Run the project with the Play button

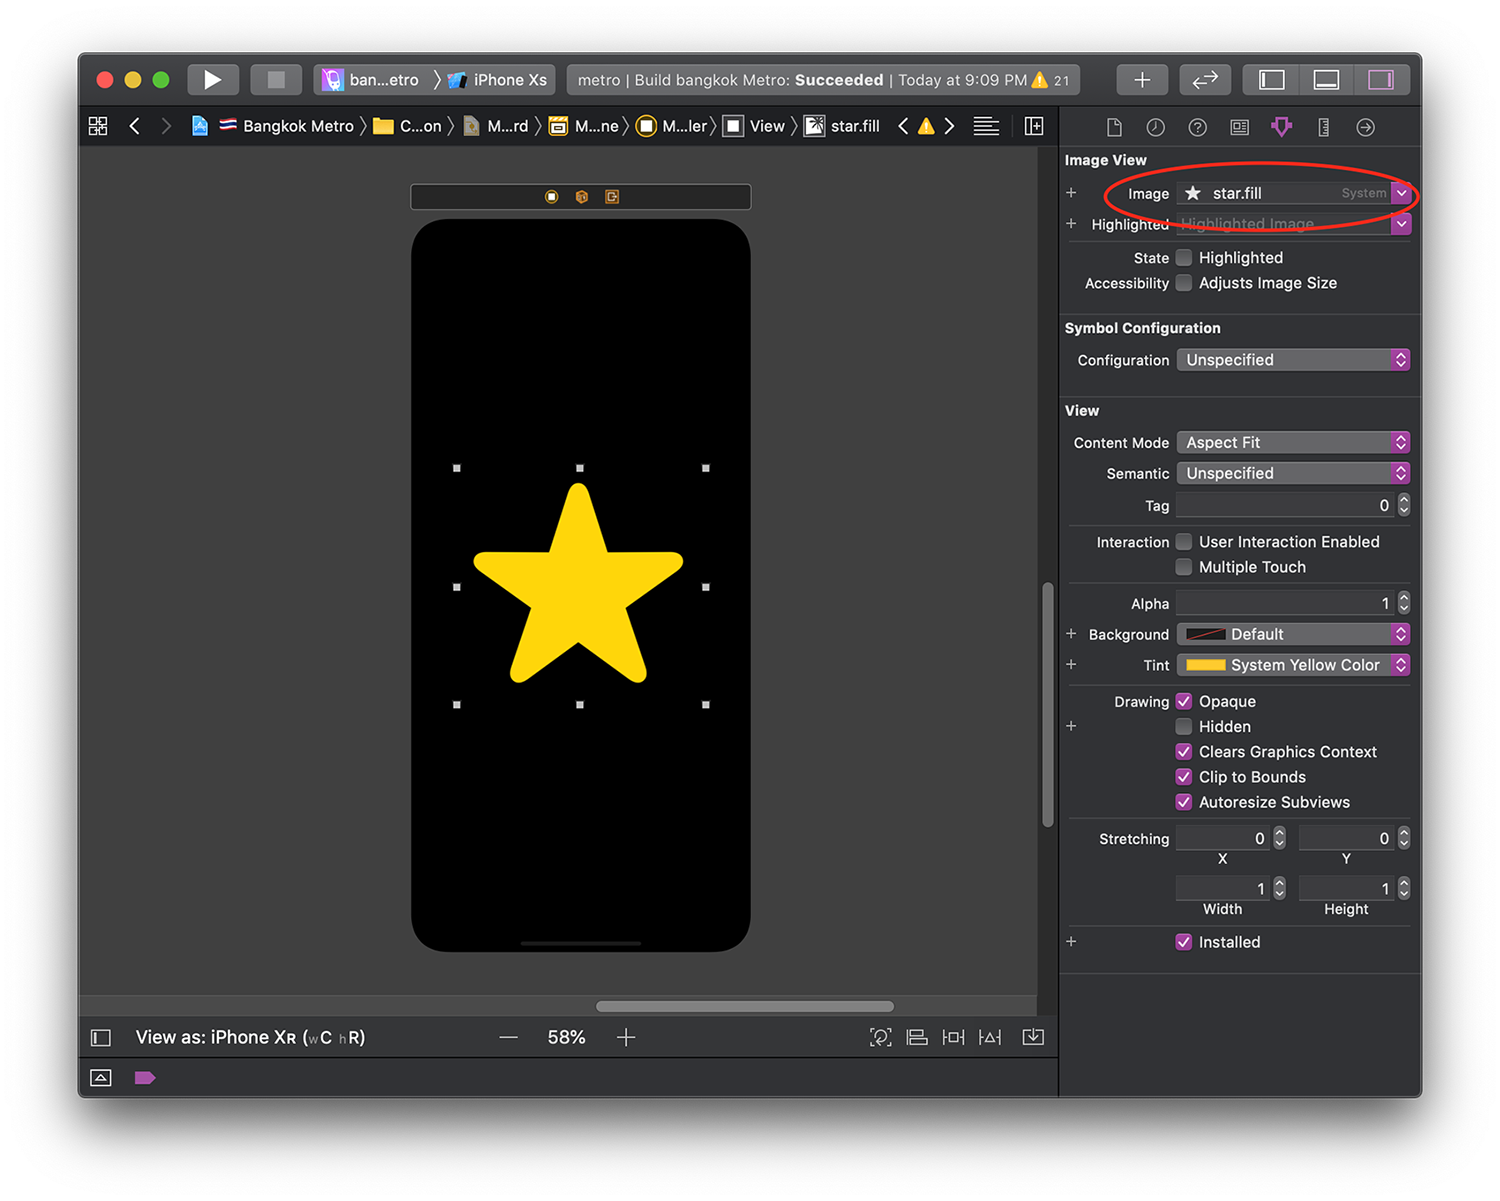tap(213, 79)
